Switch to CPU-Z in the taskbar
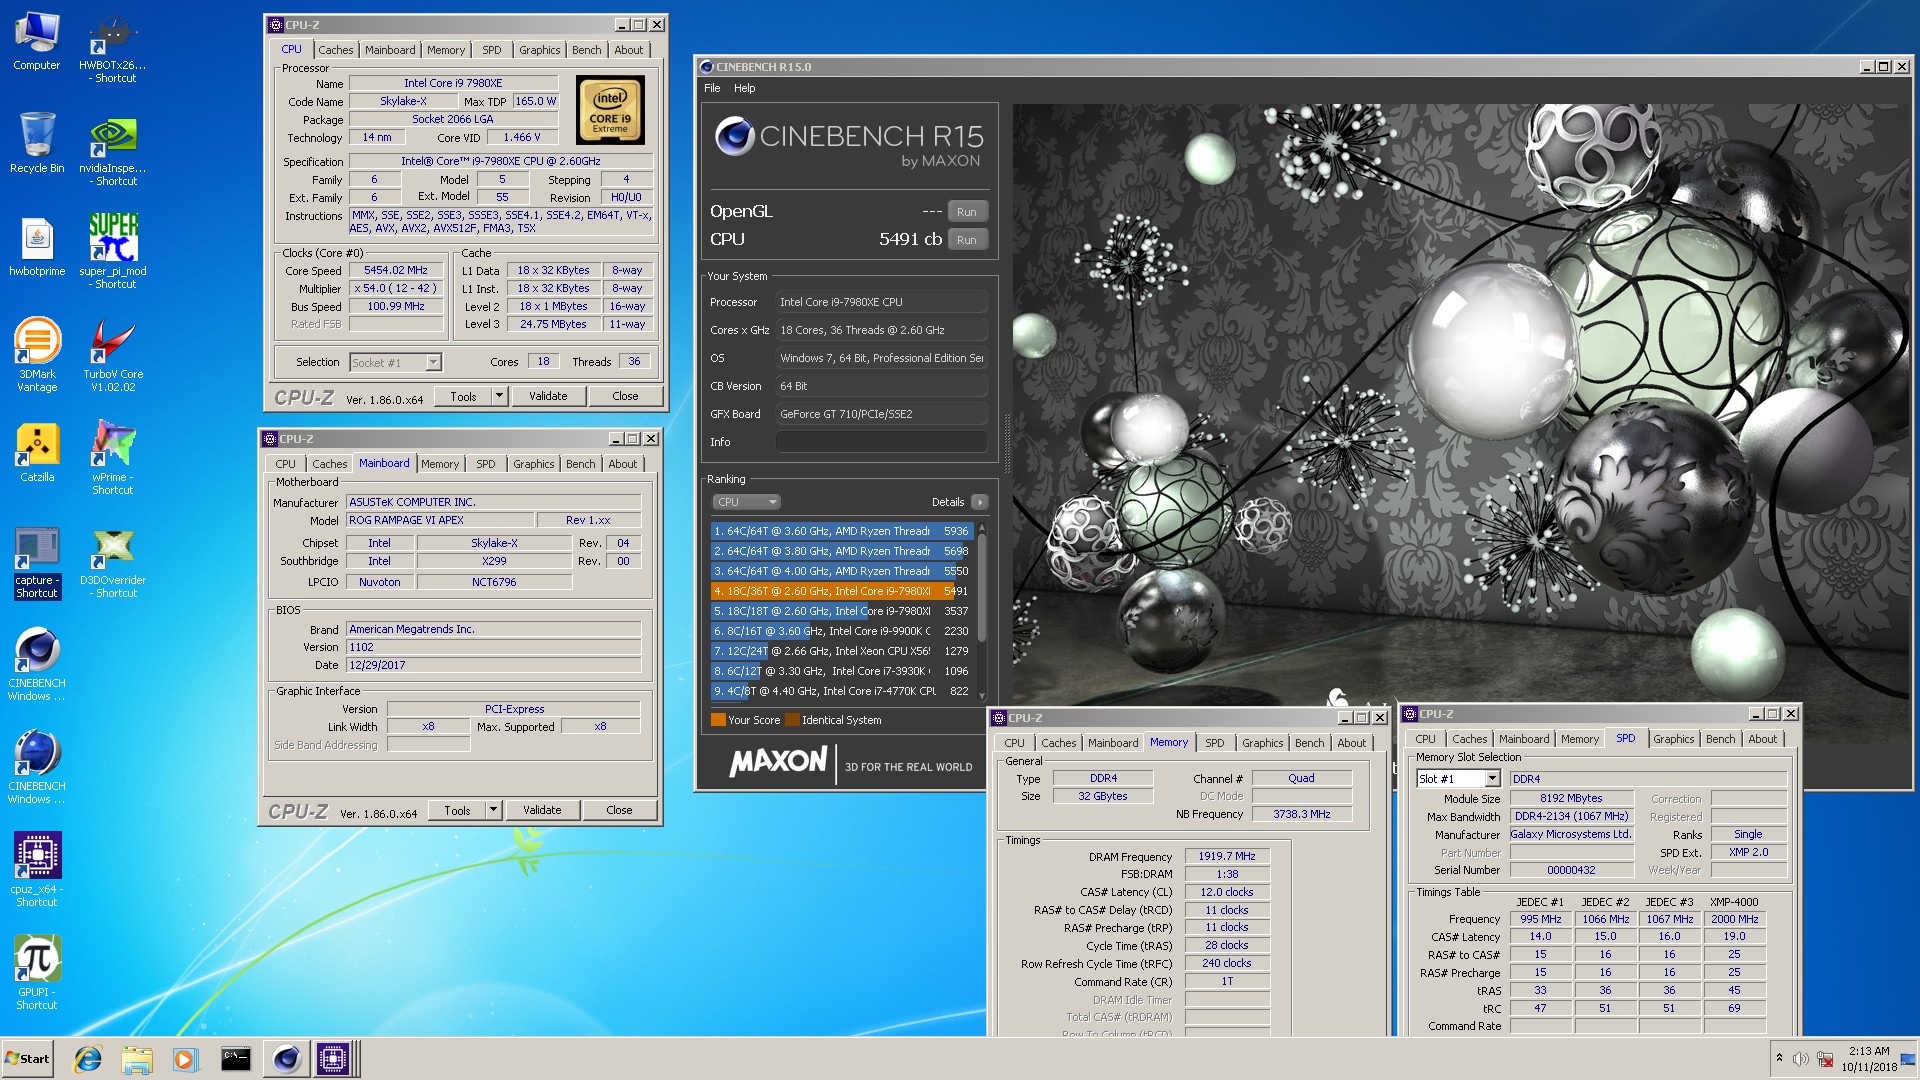Screen dimensions: 1920x1080 click(333, 1059)
